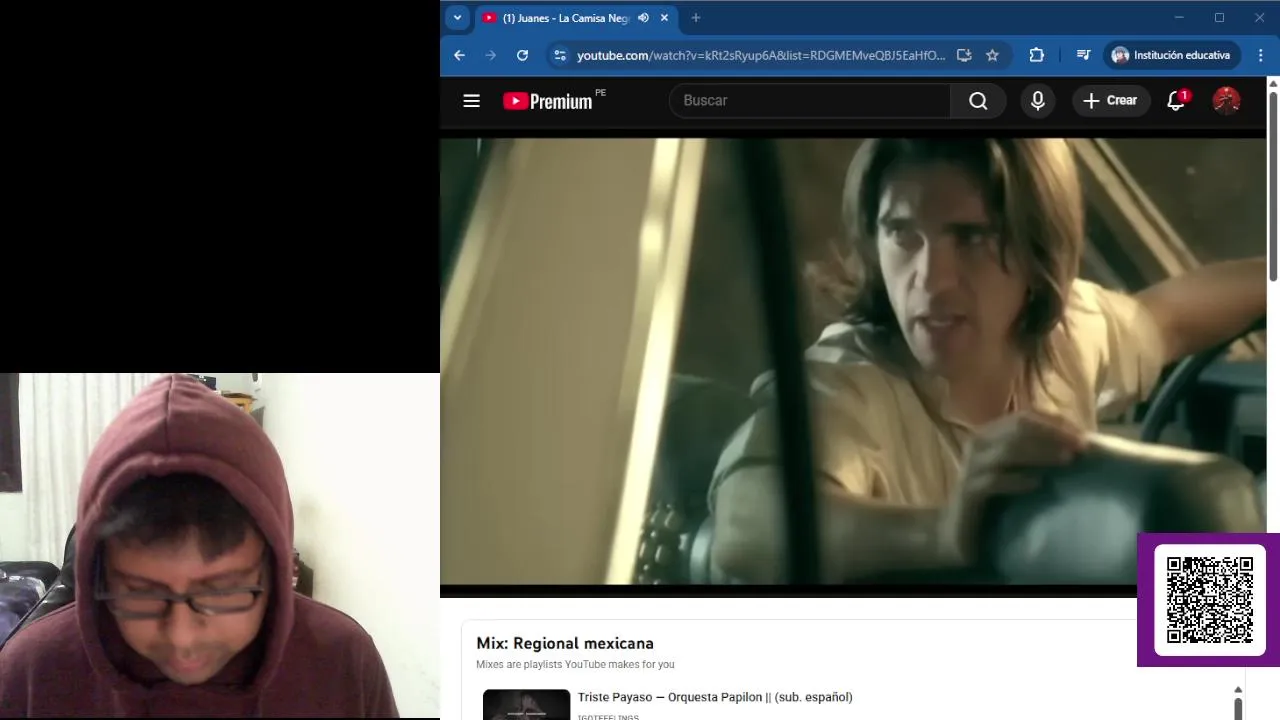
Task: Go back to the previous page
Action: (x=459, y=55)
